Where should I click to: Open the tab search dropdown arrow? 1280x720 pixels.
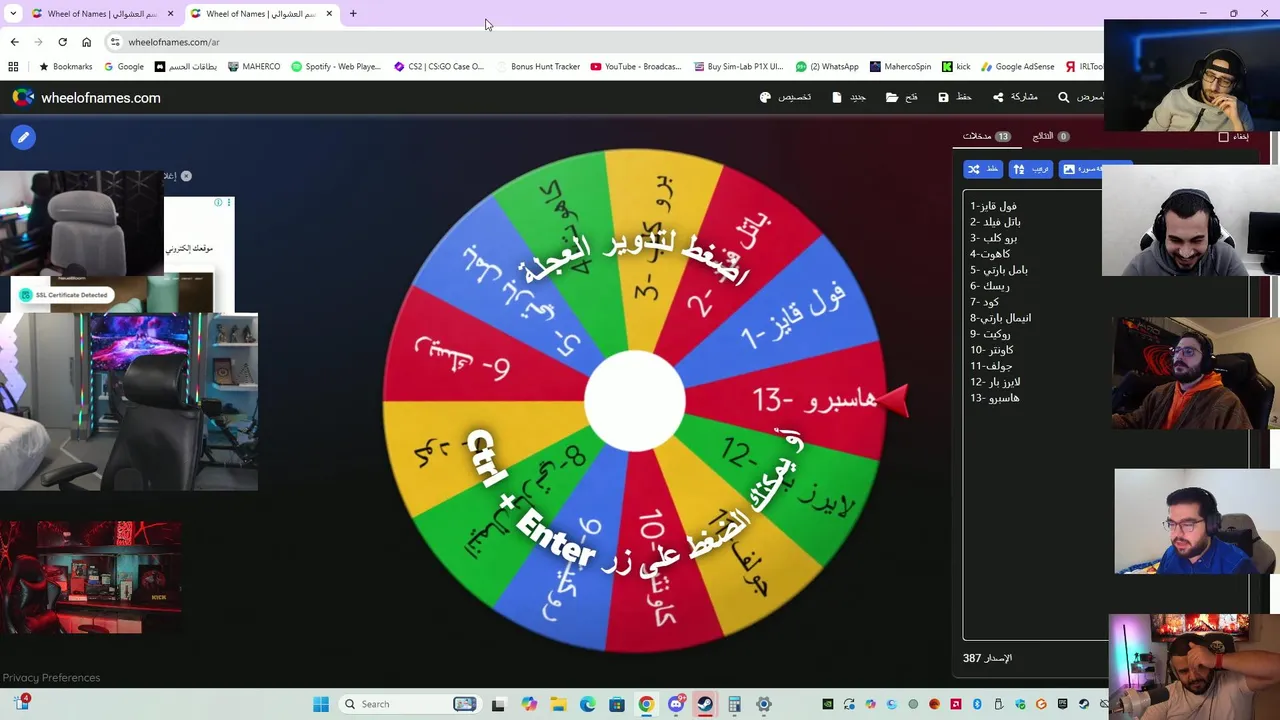[x=13, y=14]
